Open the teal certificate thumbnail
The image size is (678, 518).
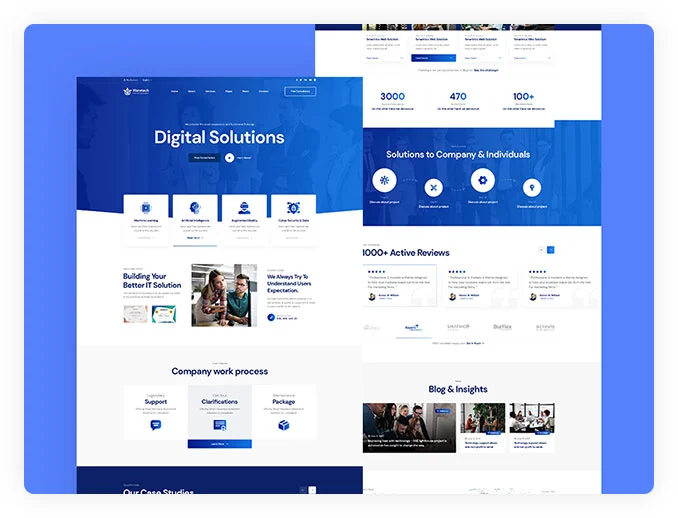pyautogui.click(x=164, y=314)
